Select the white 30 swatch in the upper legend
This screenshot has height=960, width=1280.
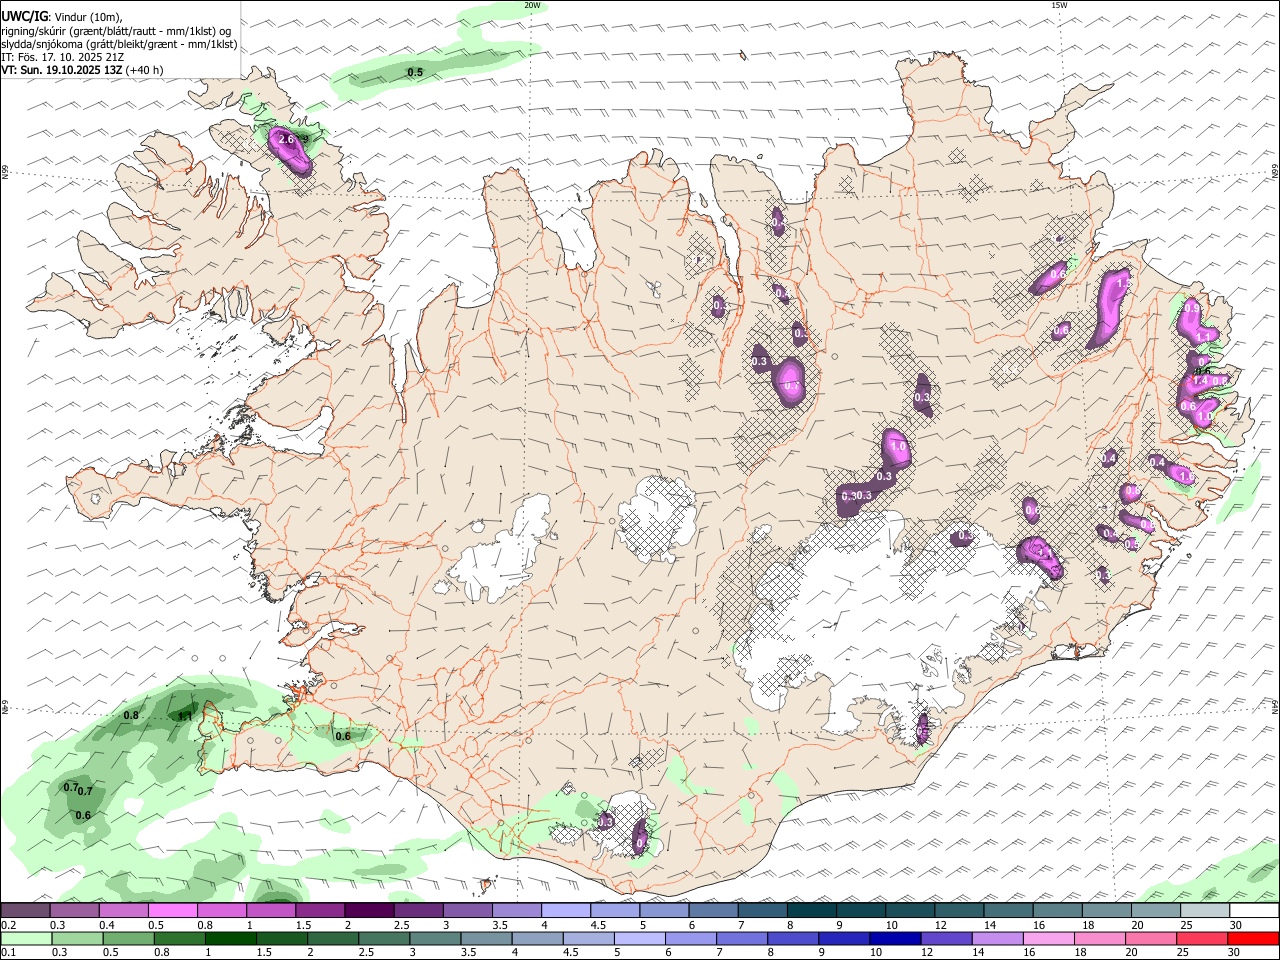(x=1255, y=911)
